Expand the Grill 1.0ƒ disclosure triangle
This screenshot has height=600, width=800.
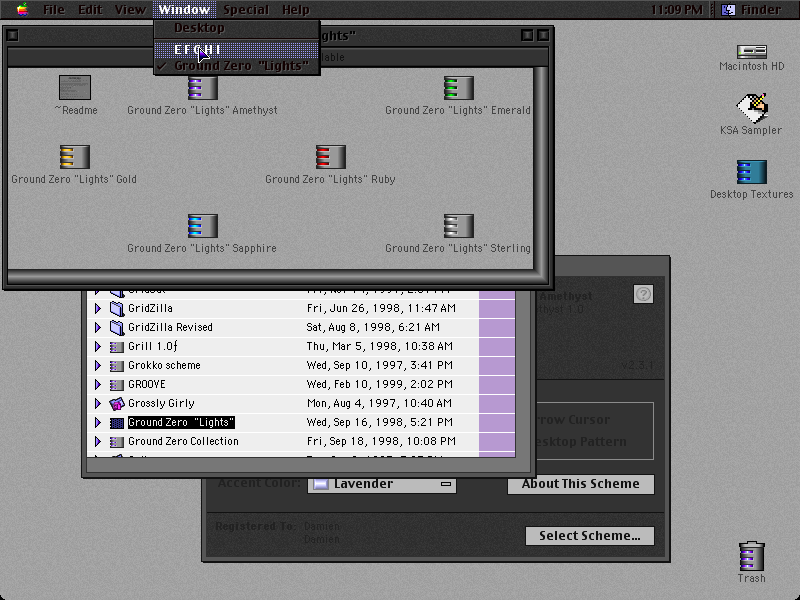coord(97,346)
